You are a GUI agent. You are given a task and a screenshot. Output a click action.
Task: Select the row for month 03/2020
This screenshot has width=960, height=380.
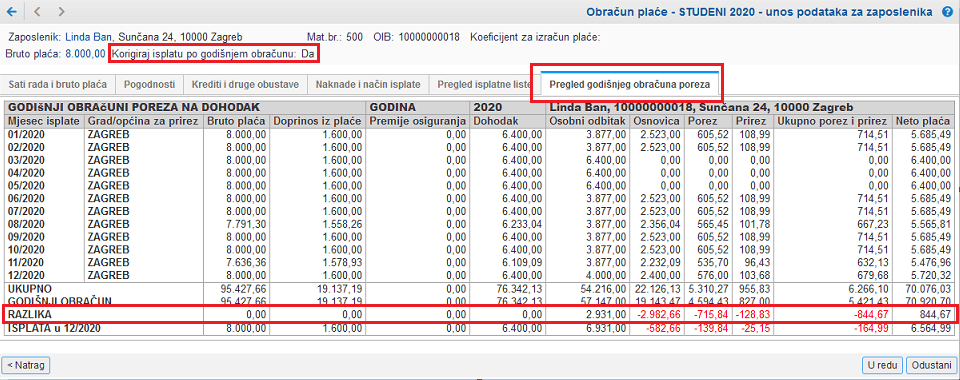click(479, 159)
